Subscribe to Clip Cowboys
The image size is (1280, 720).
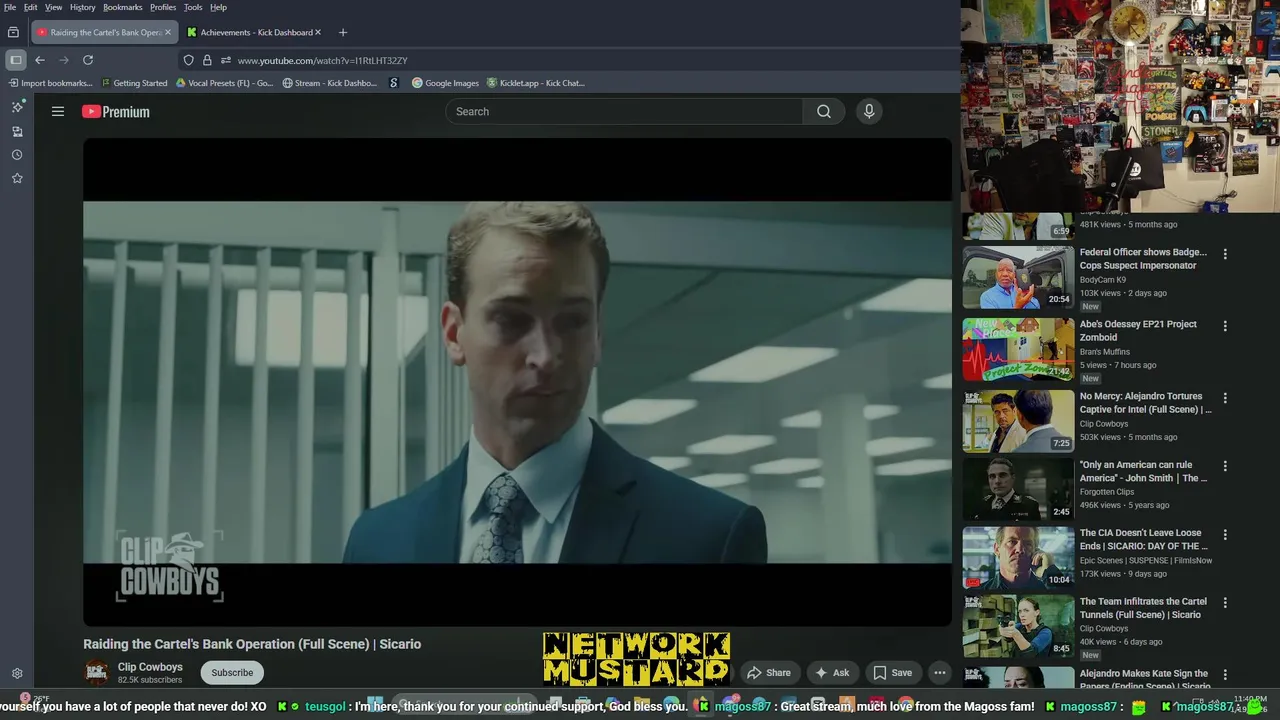232,673
